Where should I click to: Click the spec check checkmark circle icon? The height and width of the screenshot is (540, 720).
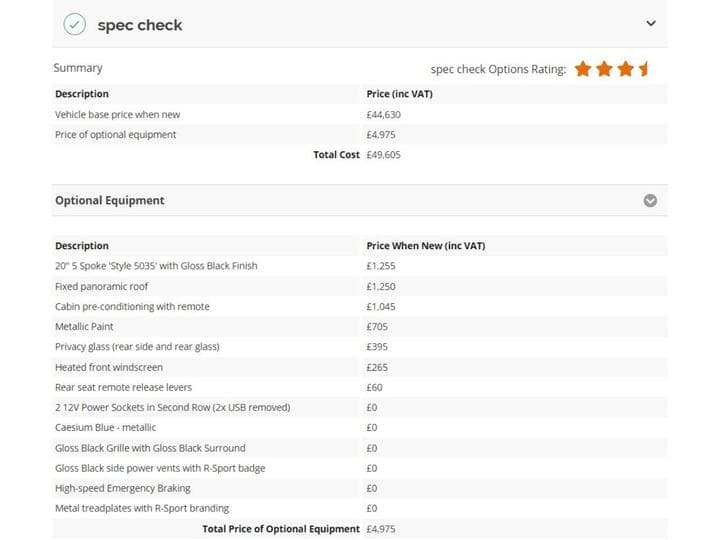pyautogui.click(x=74, y=24)
